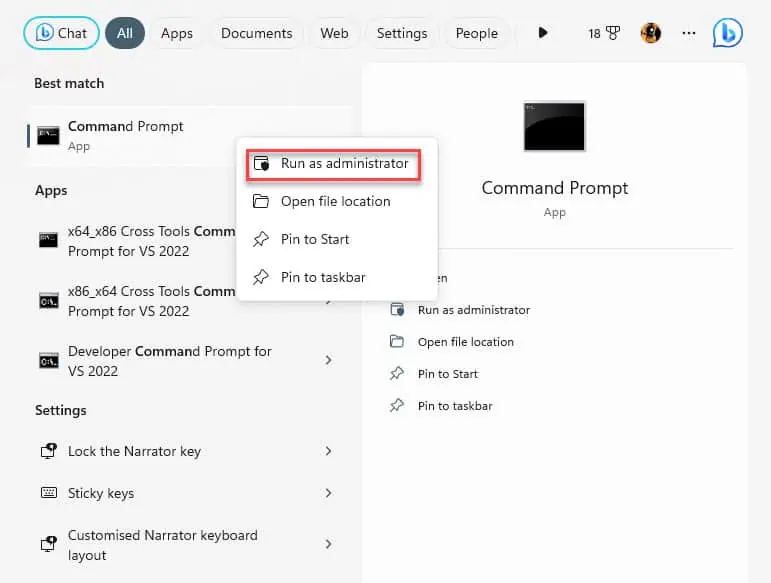Open Lock the Narrator key setting

[134, 451]
